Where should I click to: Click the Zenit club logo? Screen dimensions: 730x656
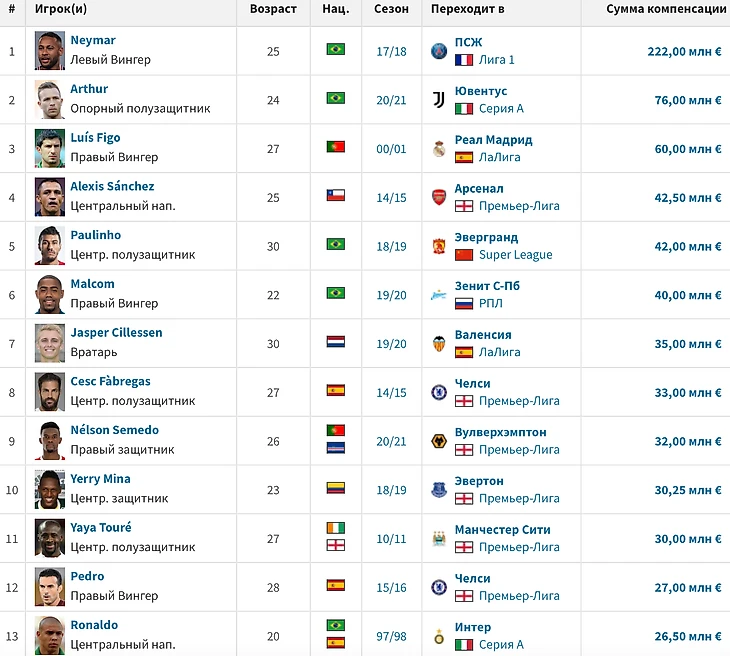pyautogui.click(x=439, y=295)
